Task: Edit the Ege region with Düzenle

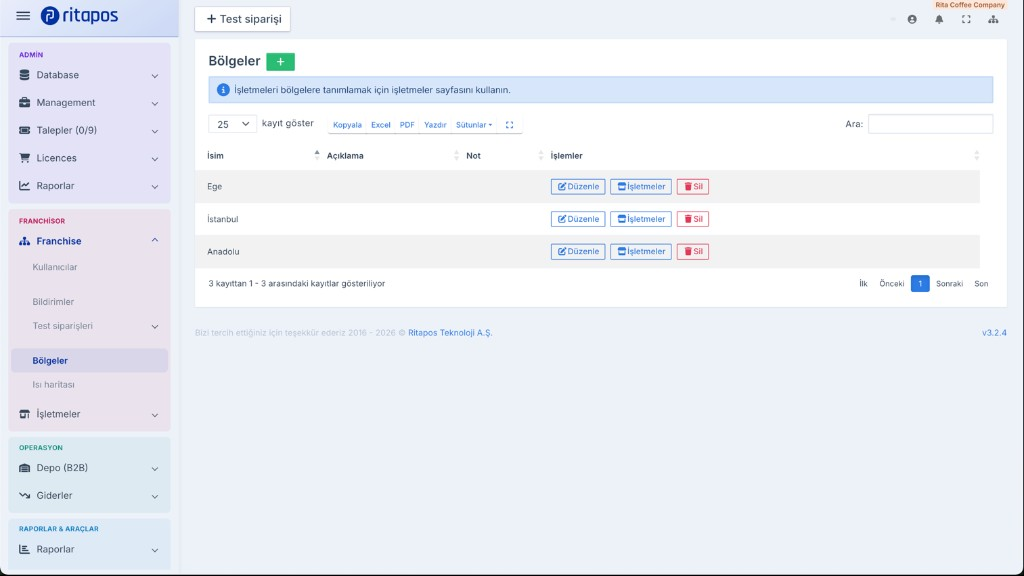Action: click(x=578, y=187)
